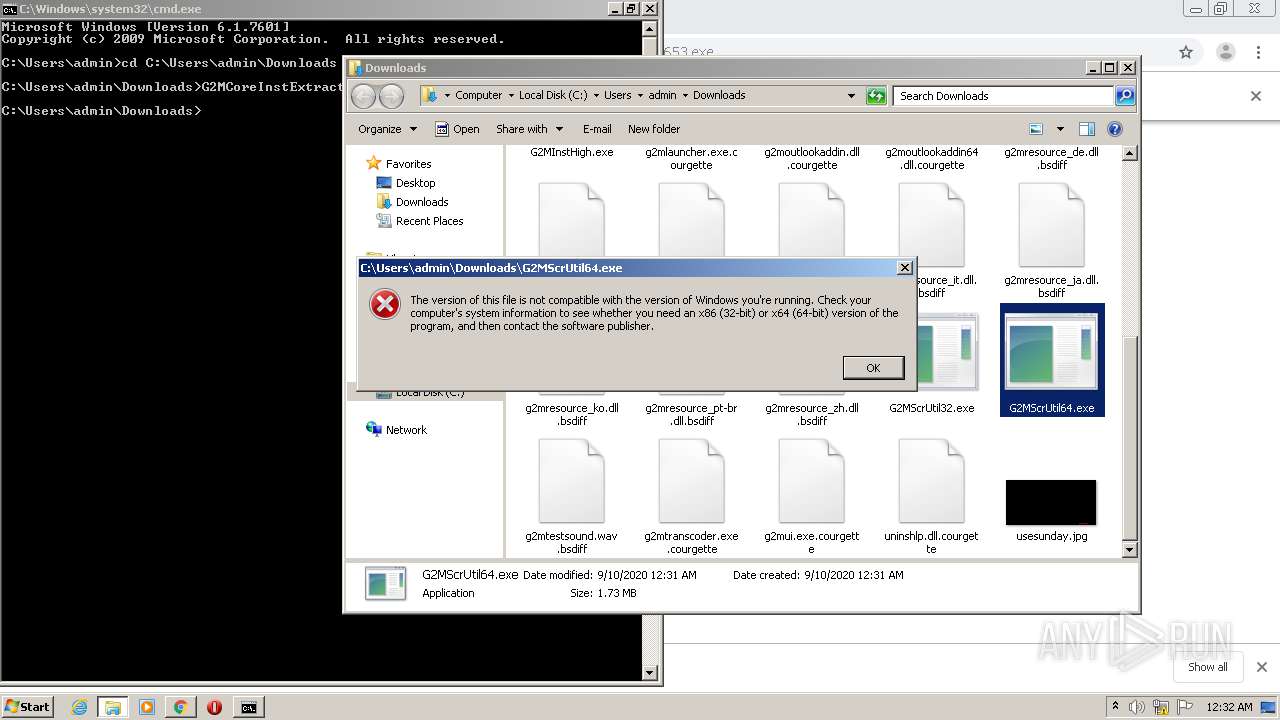The width and height of the screenshot is (1280, 720).
Task: Select g2moutlookaddin64.dll.courgette file name
Action: coord(931,158)
